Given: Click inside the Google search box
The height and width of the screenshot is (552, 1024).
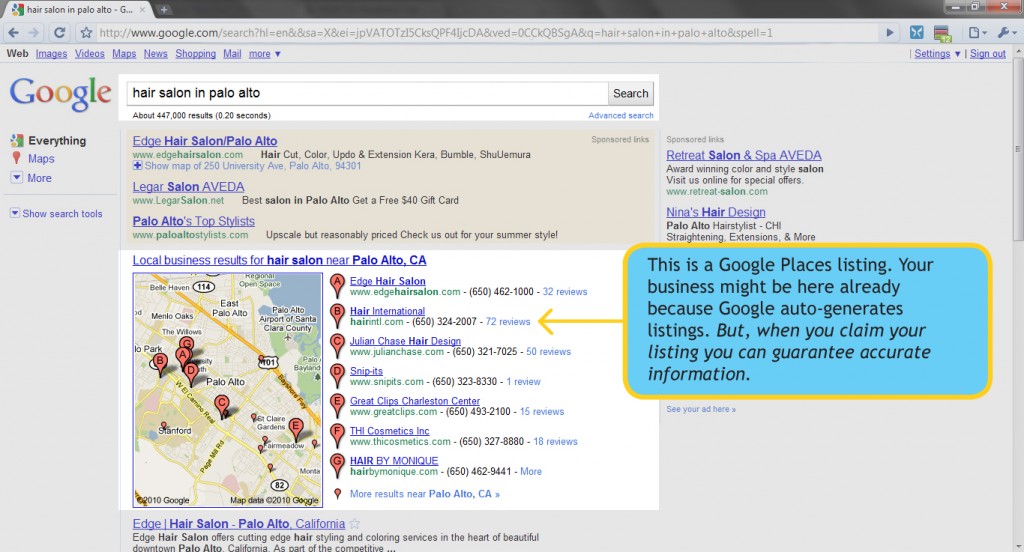Looking at the screenshot, I should (368, 93).
